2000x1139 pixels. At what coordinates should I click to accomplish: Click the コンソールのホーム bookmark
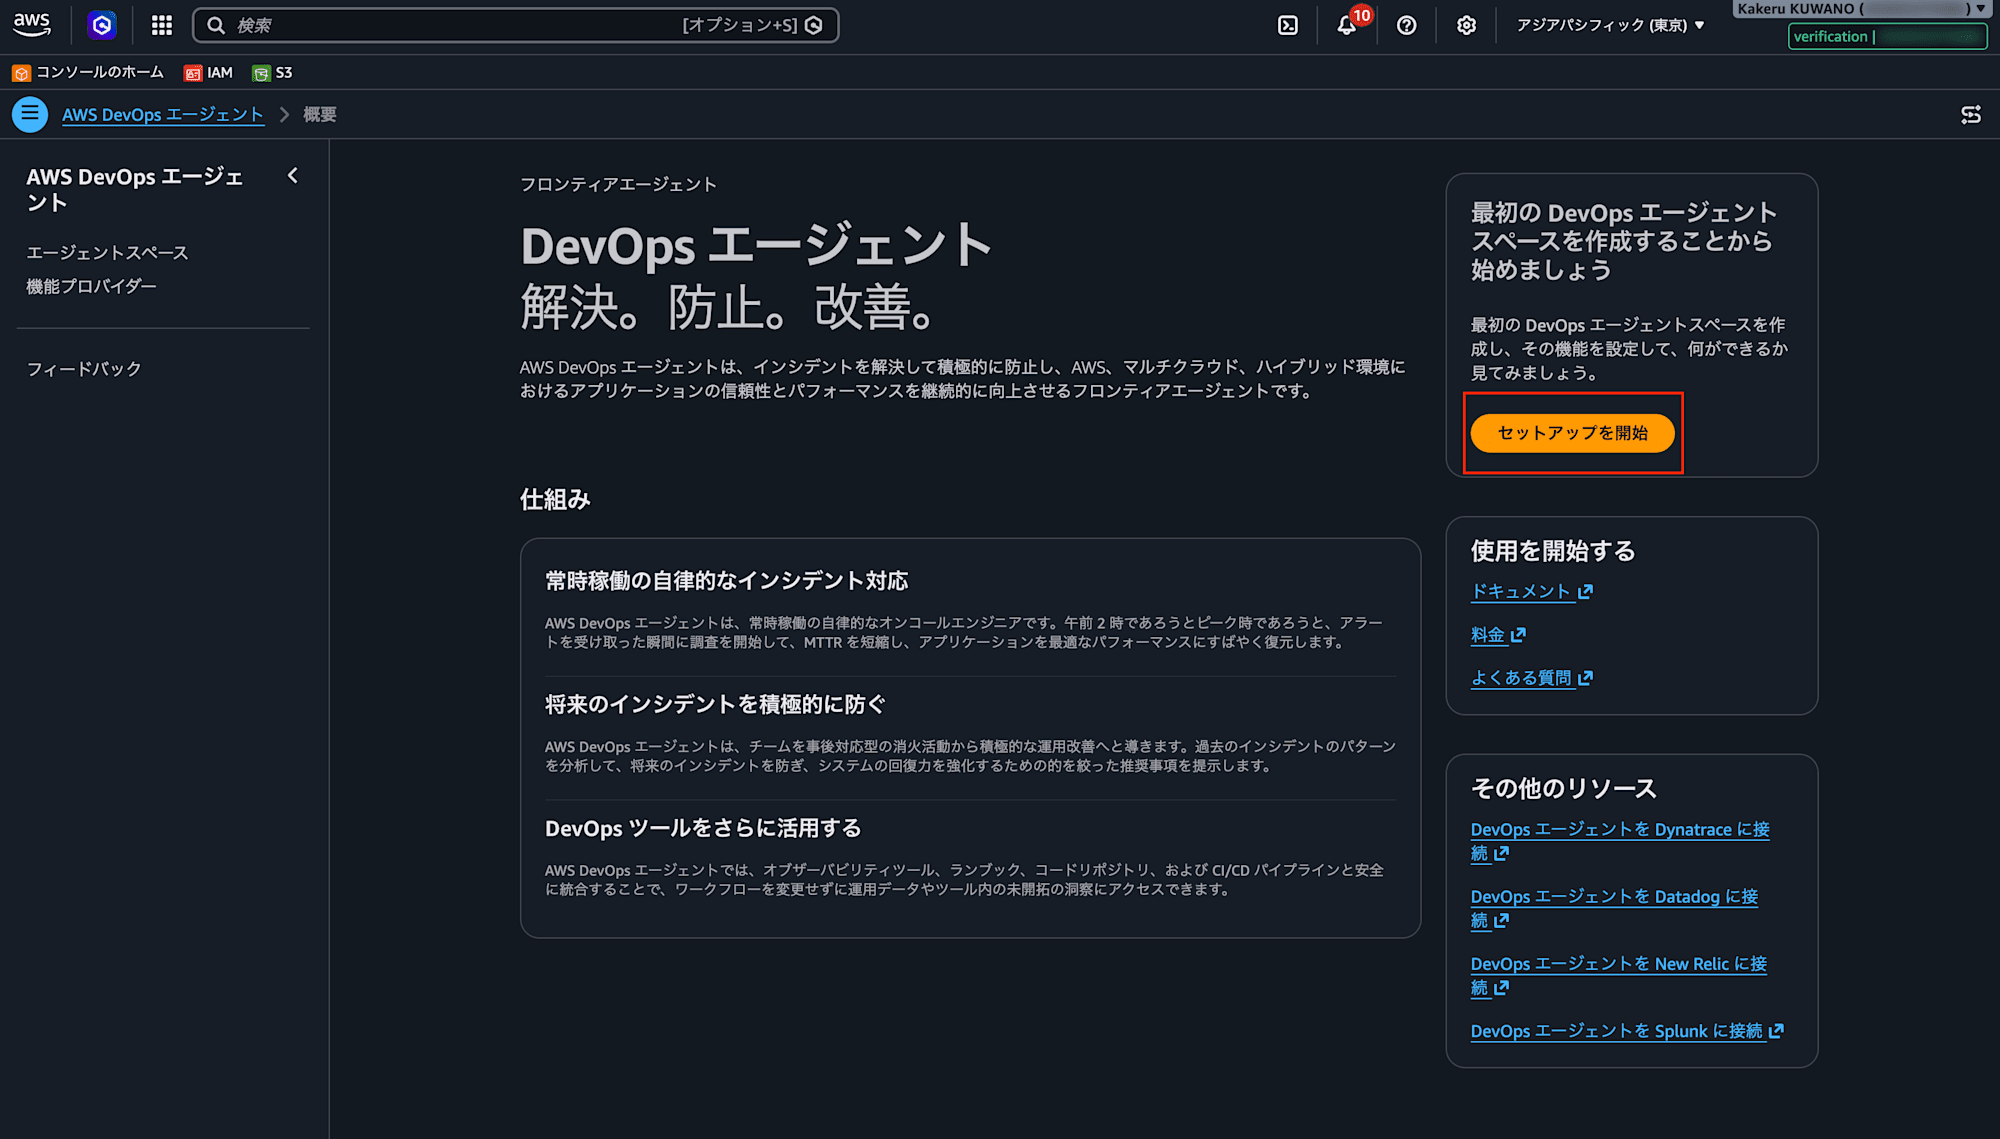click(88, 73)
